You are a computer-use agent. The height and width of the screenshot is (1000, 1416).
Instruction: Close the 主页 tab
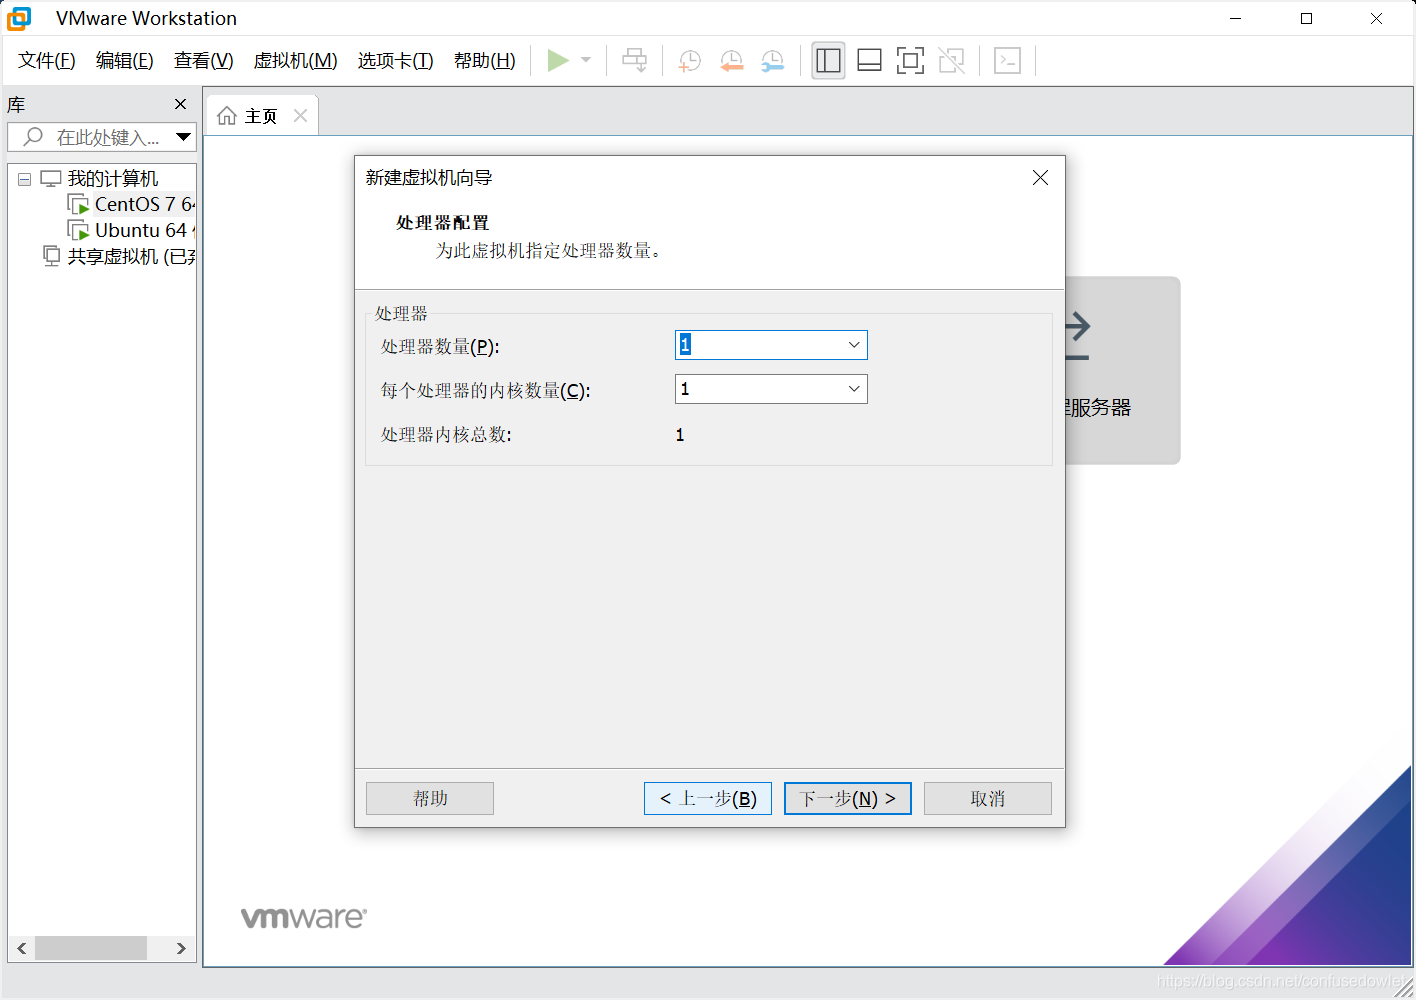(x=300, y=116)
